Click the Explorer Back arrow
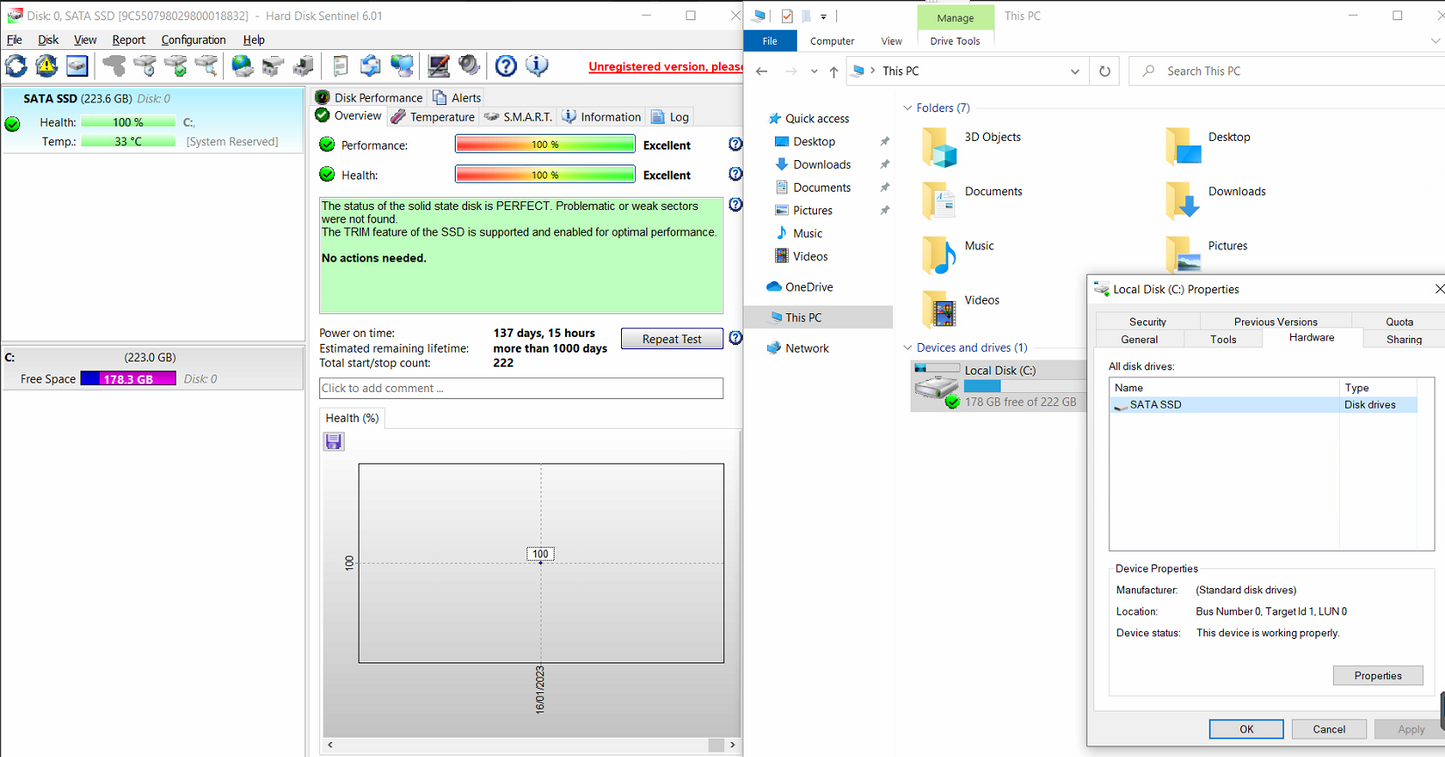 click(762, 71)
